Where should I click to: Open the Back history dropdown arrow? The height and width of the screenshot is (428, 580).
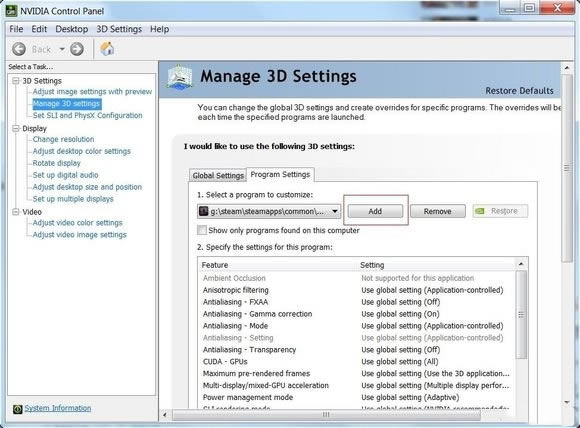[x=62, y=49]
